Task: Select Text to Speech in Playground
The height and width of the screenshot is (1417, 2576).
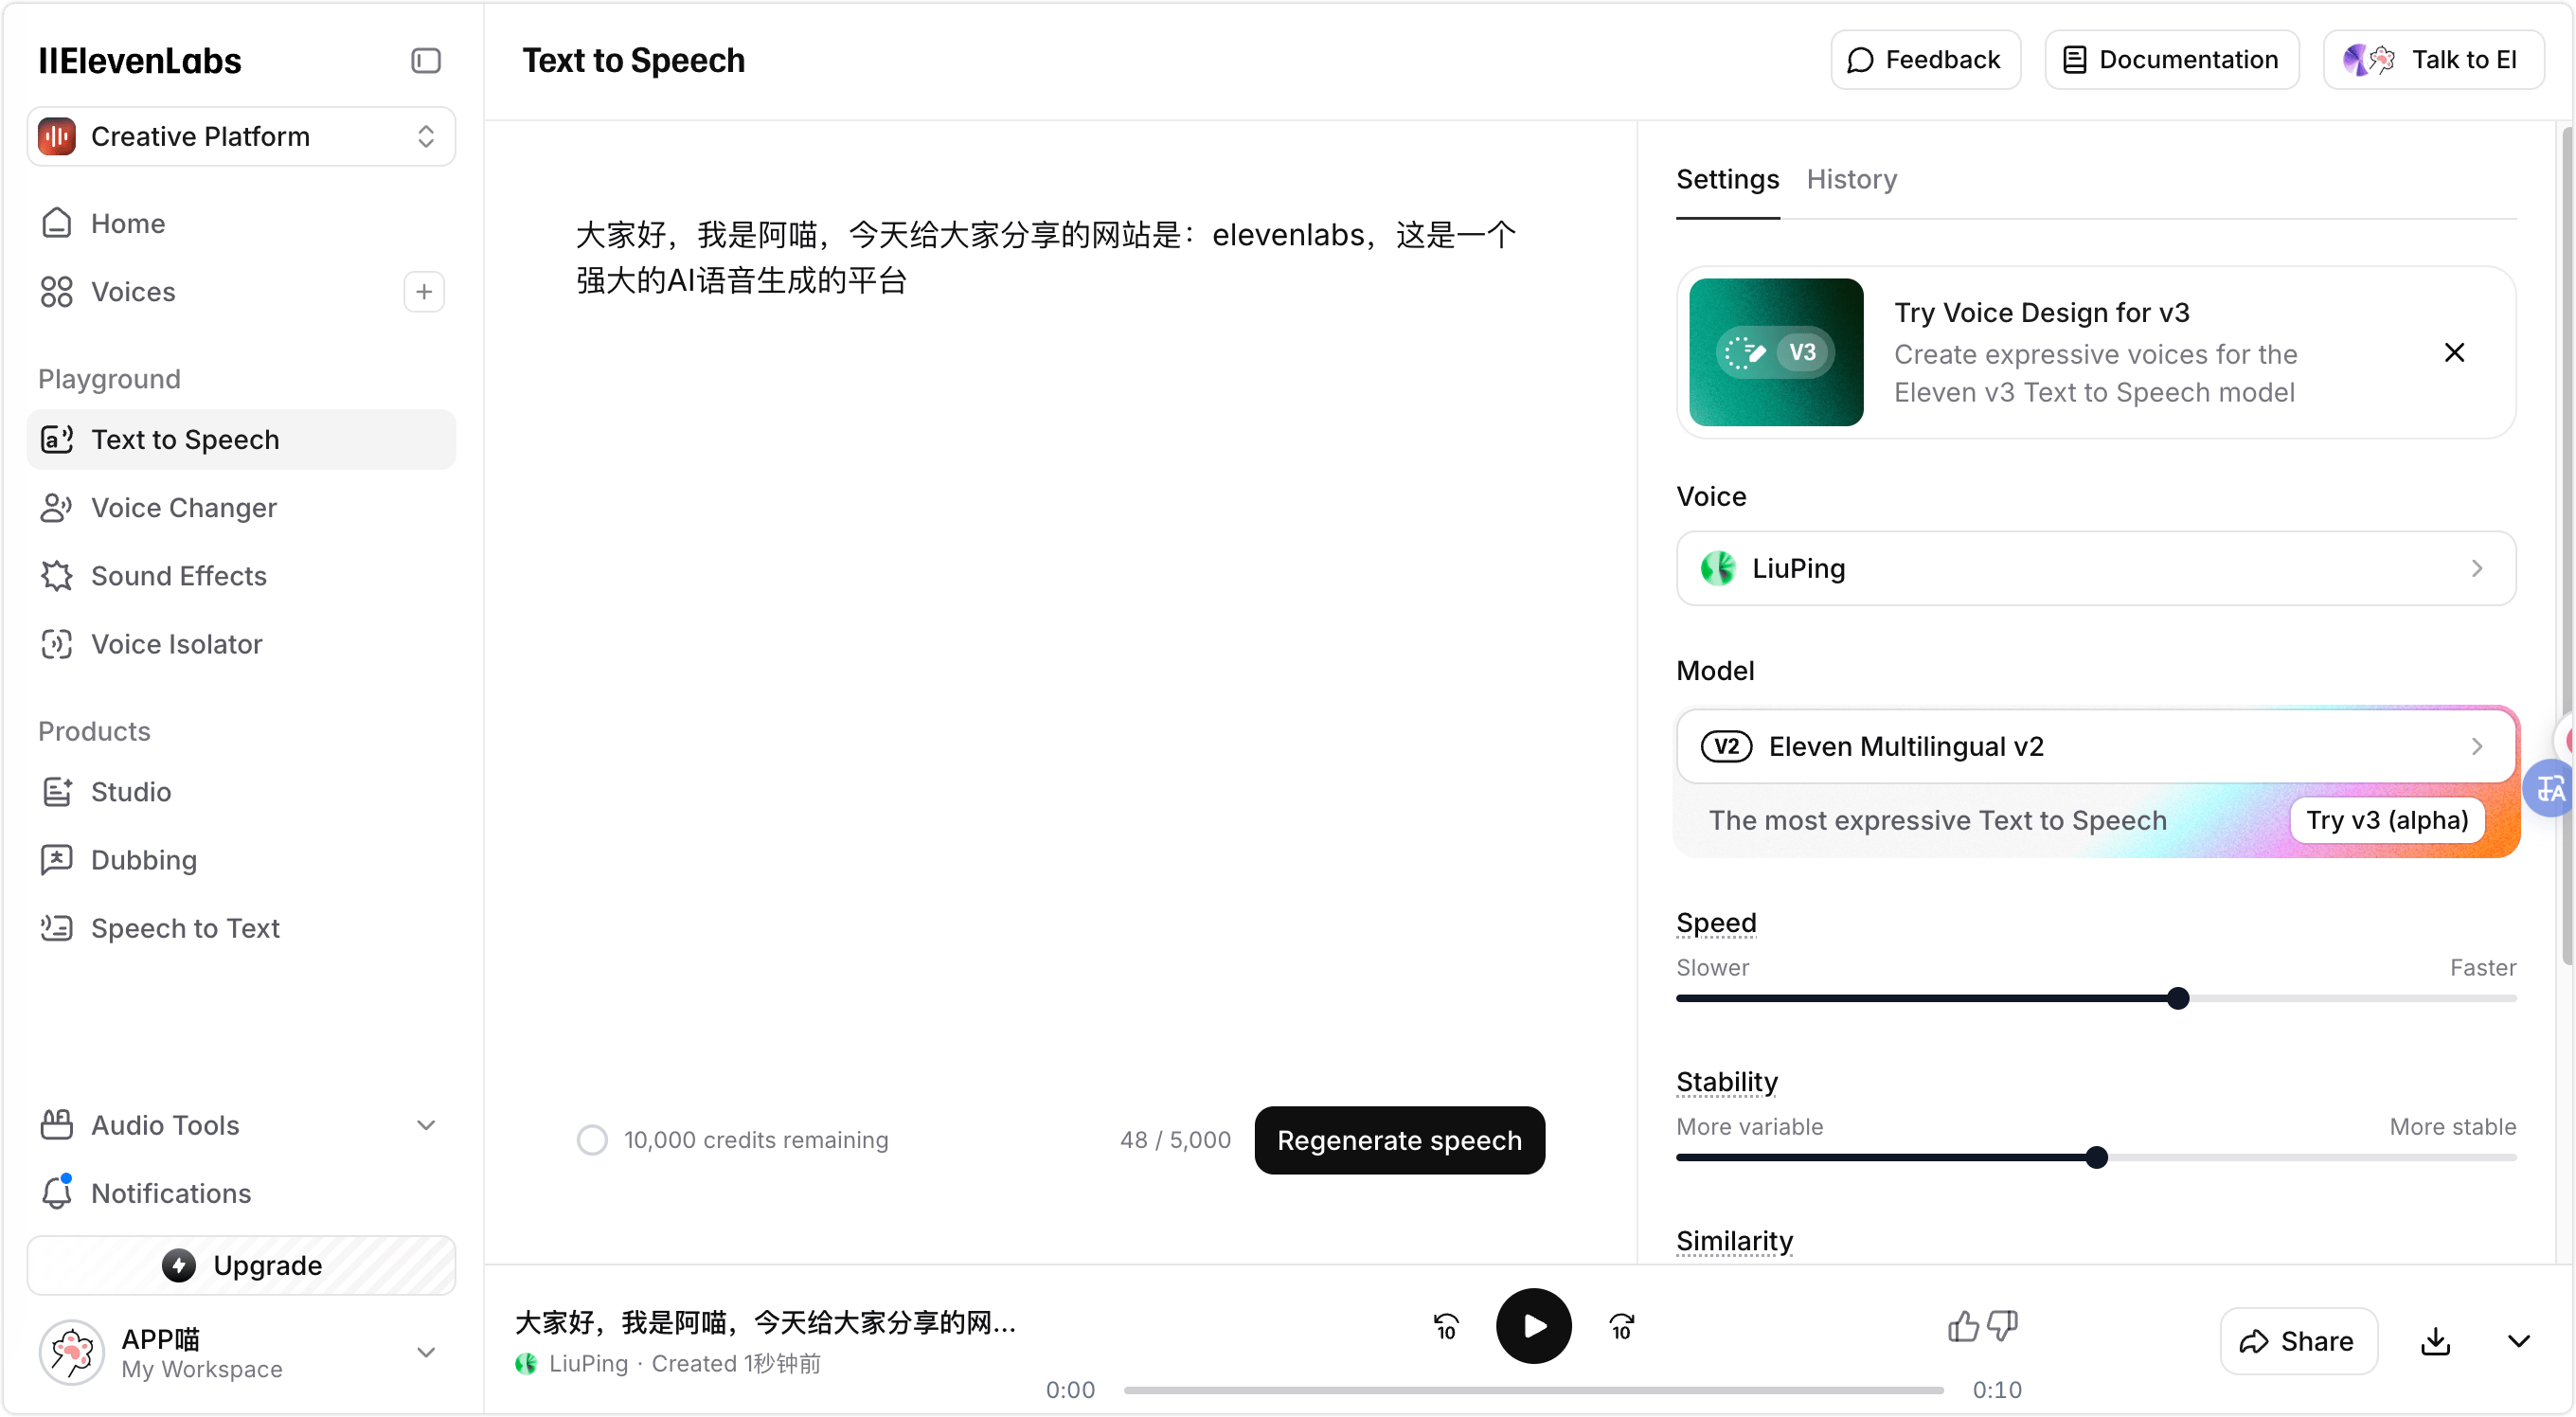Action: (241, 439)
